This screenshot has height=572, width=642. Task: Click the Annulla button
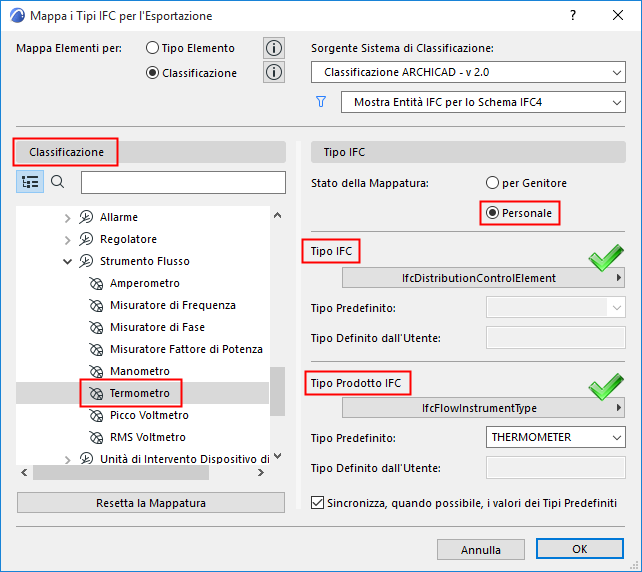click(481, 549)
